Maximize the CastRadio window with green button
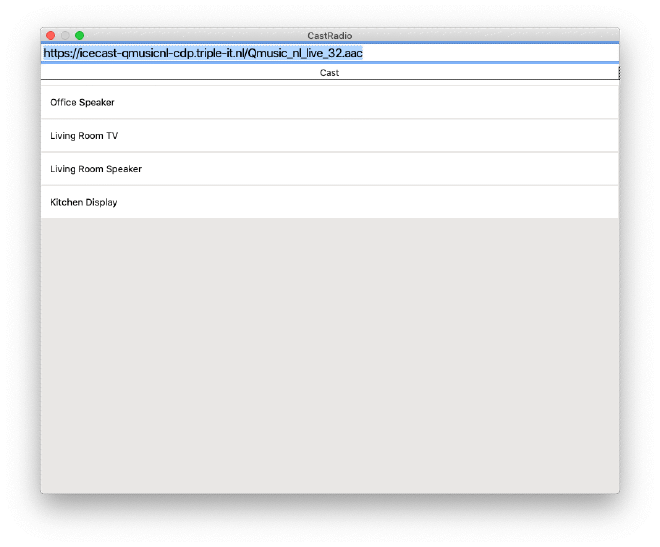This screenshot has height=547, width=660. click(79, 35)
